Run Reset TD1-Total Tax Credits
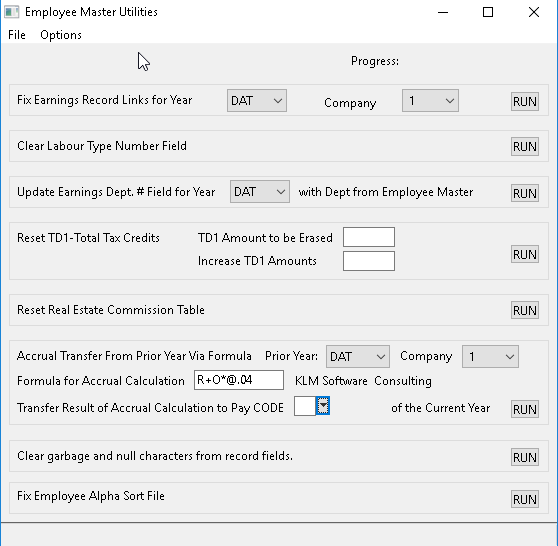Image resolution: width=558 pixels, height=546 pixels. coord(525,254)
